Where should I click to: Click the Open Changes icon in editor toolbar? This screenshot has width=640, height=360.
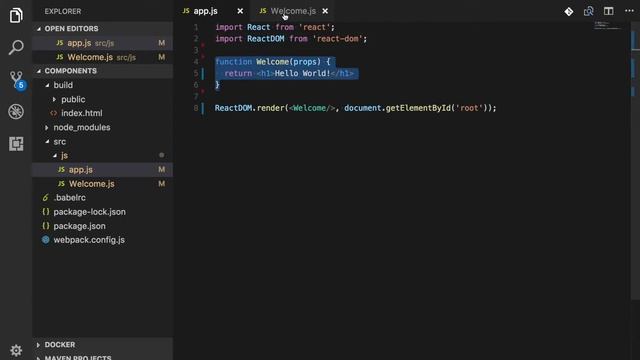coord(589,11)
